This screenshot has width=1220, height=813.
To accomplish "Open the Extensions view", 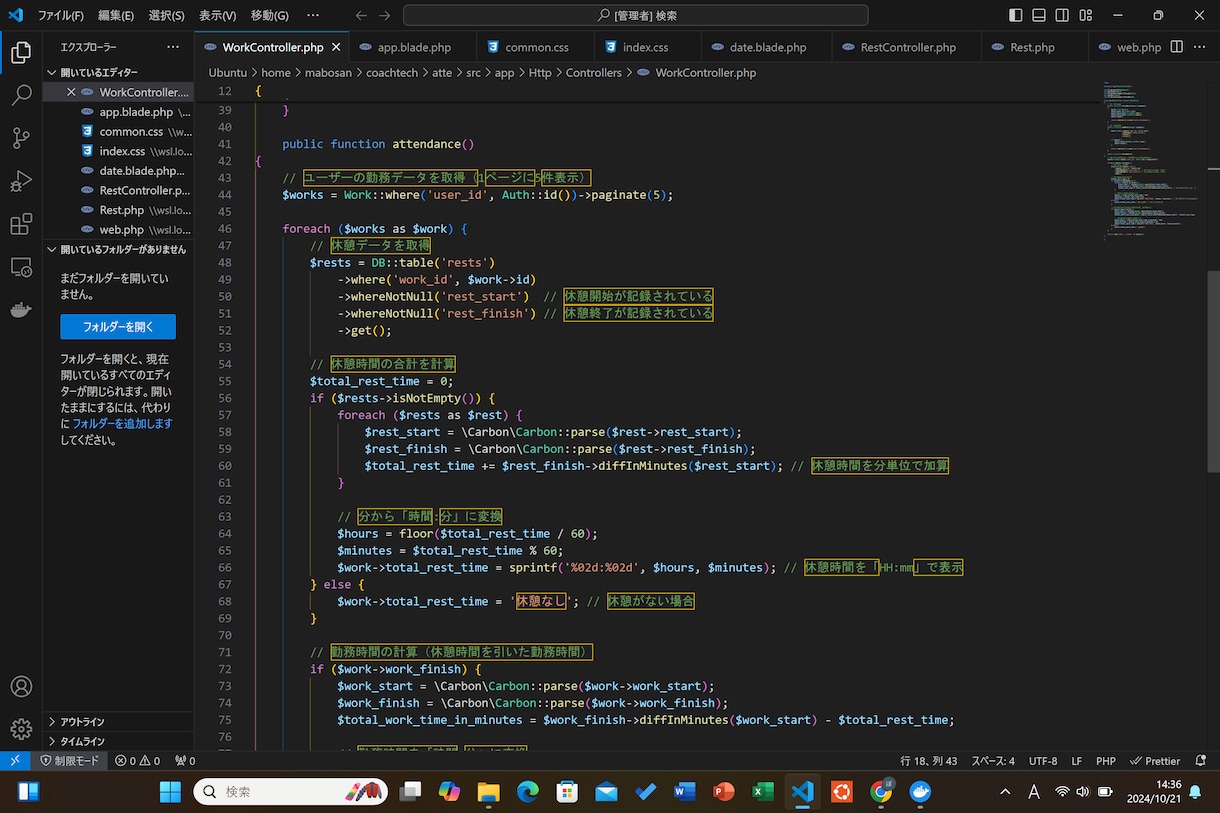I will pos(21,224).
